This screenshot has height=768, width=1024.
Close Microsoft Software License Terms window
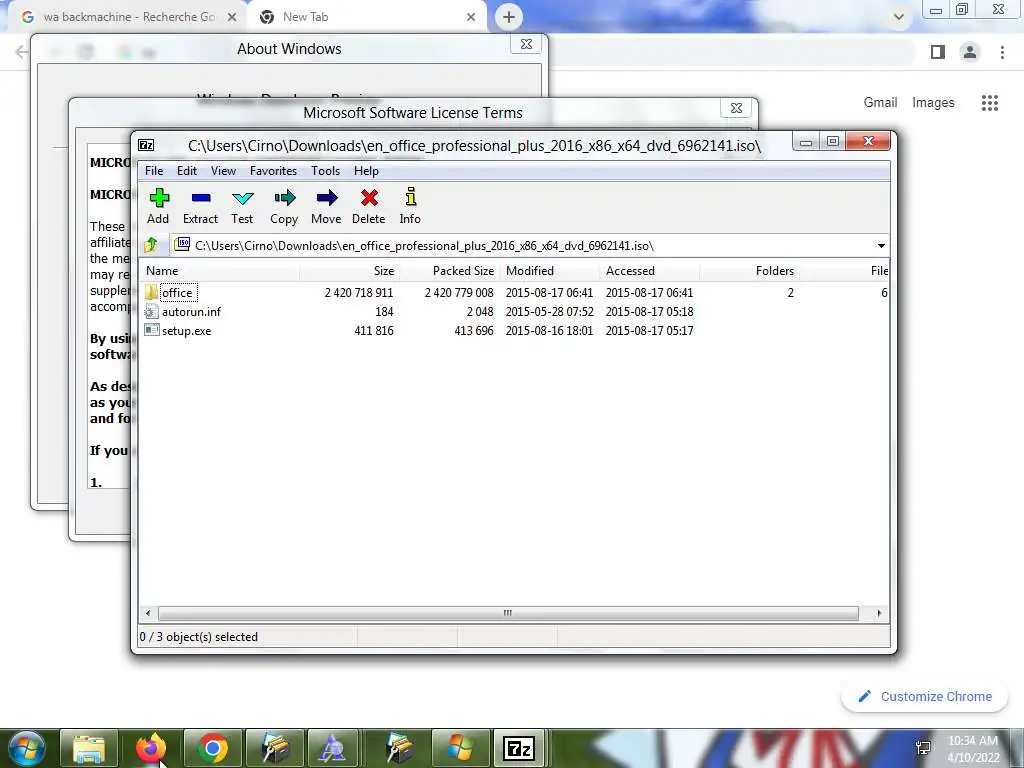[x=736, y=108]
